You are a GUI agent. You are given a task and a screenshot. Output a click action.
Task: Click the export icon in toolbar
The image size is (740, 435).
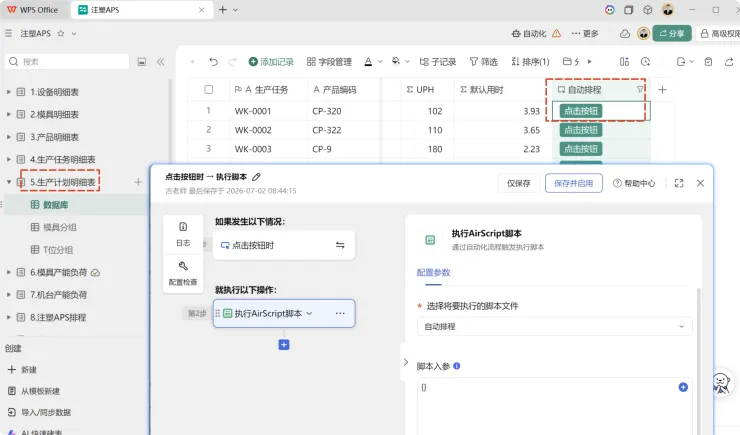pos(681,62)
